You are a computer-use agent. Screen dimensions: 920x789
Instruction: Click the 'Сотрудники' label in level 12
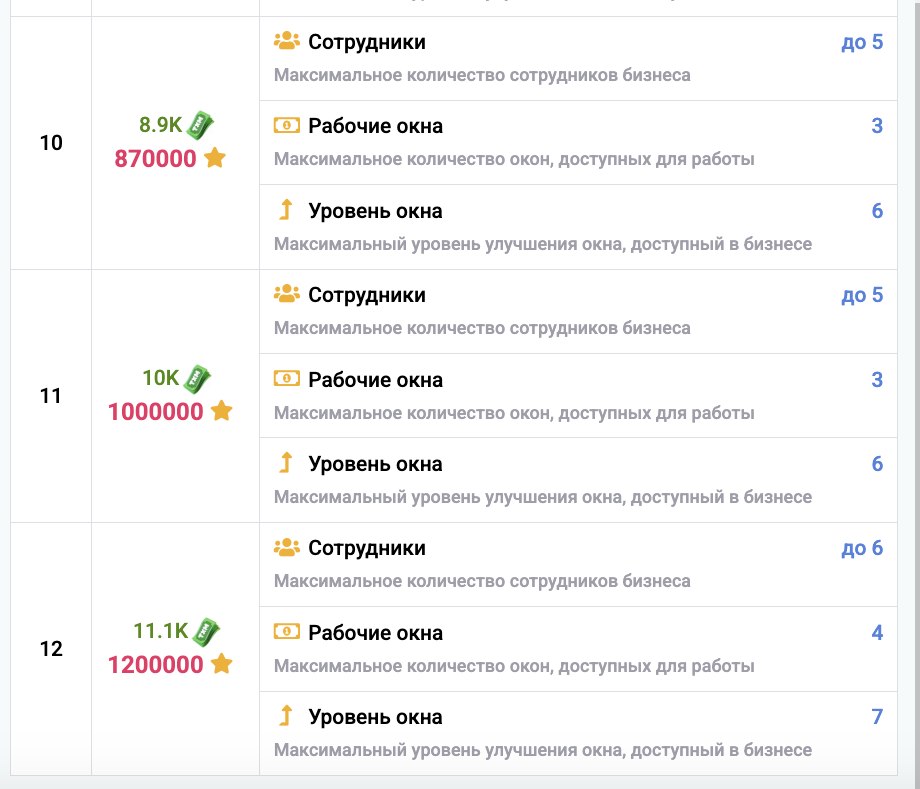[367, 548]
